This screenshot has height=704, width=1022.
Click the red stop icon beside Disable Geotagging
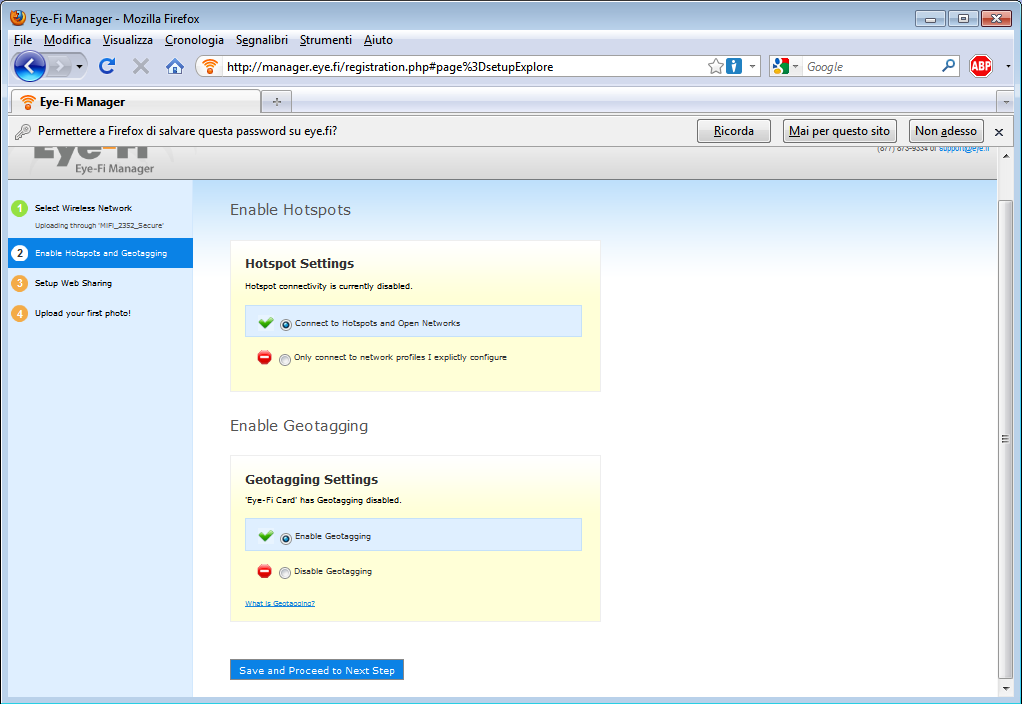(264, 571)
